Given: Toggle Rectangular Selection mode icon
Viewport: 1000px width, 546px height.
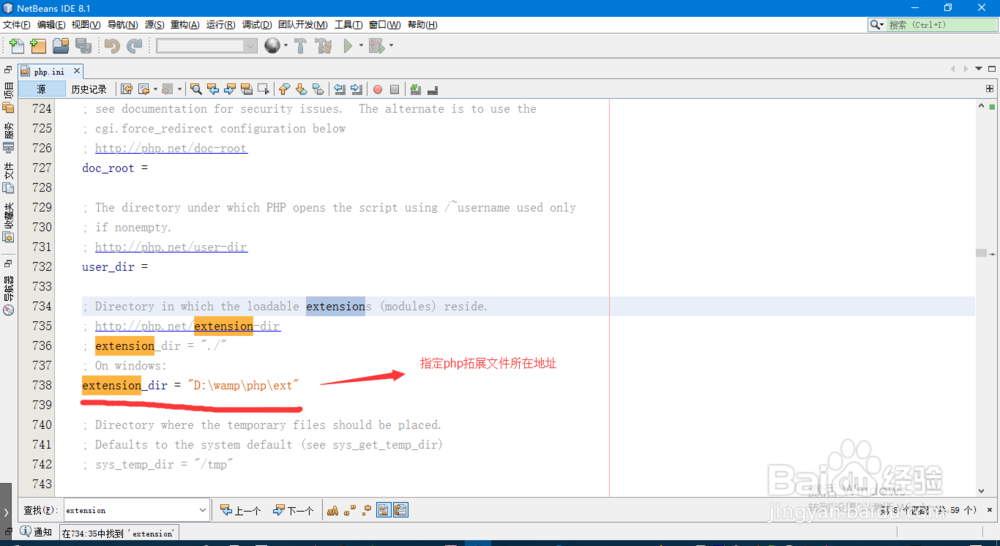Looking at the screenshot, I should [263, 89].
